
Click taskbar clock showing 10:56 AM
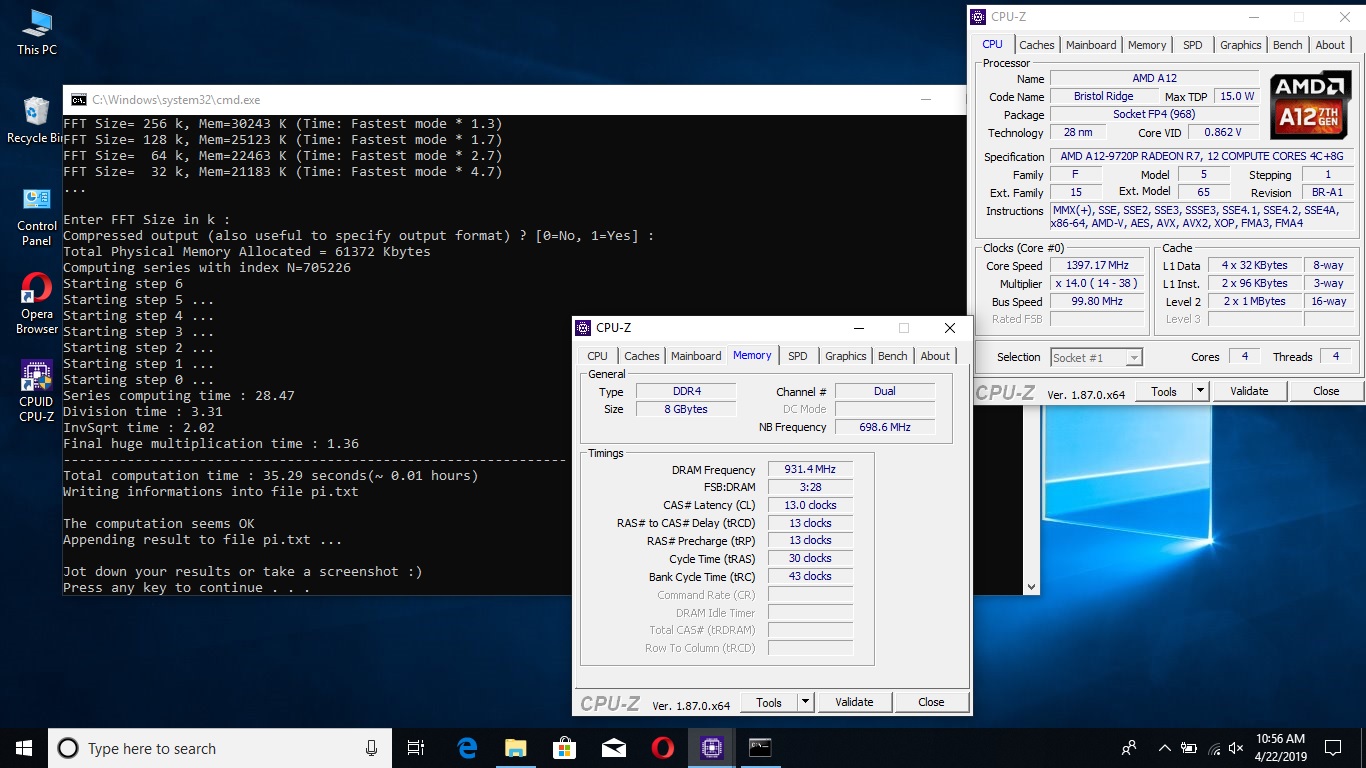click(x=1281, y=748)
